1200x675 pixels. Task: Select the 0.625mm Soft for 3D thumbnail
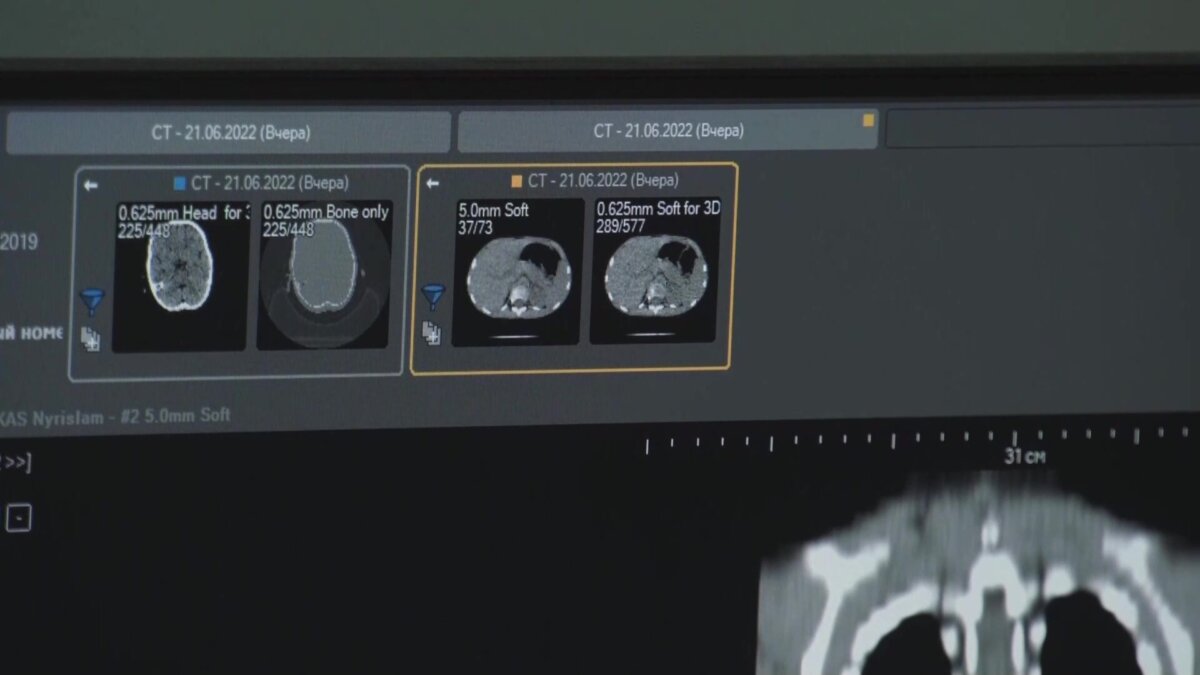(x=654, y=271)
